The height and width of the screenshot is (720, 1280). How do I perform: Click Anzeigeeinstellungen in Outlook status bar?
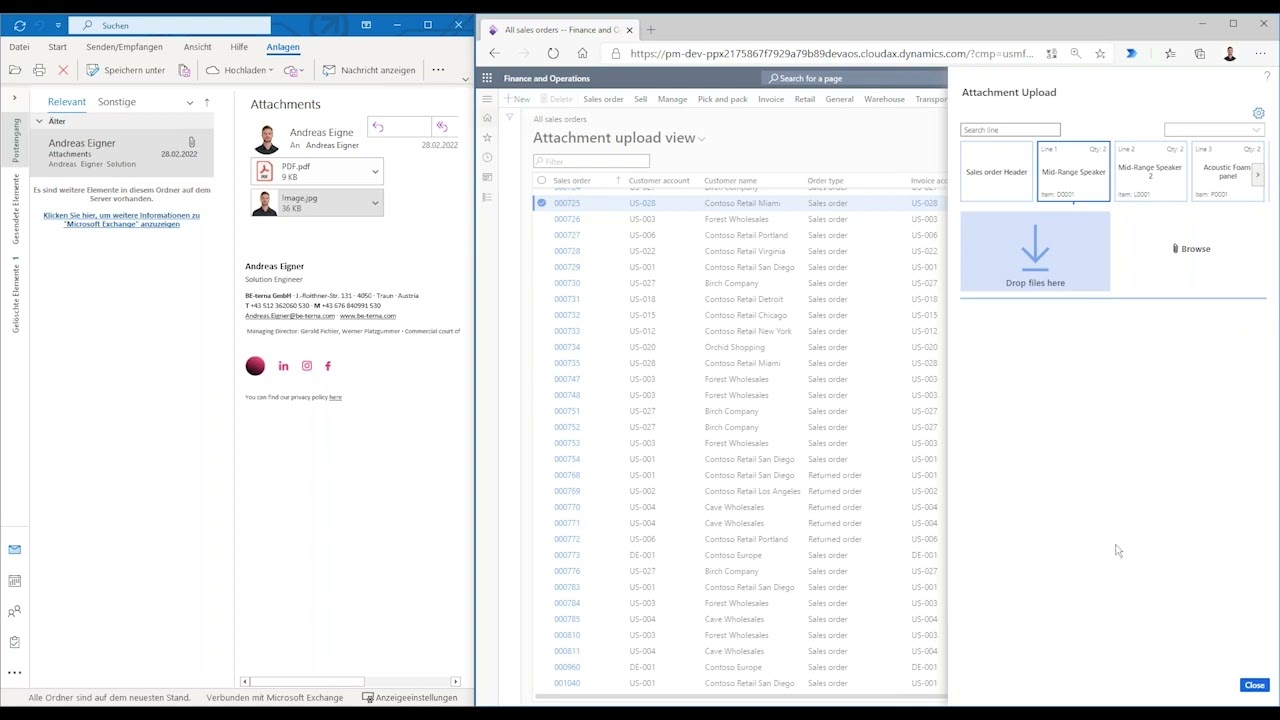[409, 698]
